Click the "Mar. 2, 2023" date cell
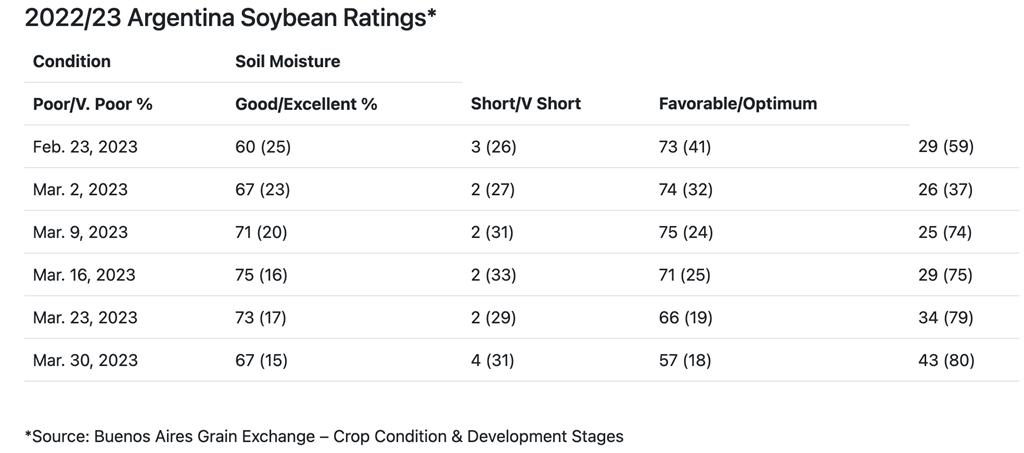Viewport: 1024px width, 453px height. (x=80, y=190)
